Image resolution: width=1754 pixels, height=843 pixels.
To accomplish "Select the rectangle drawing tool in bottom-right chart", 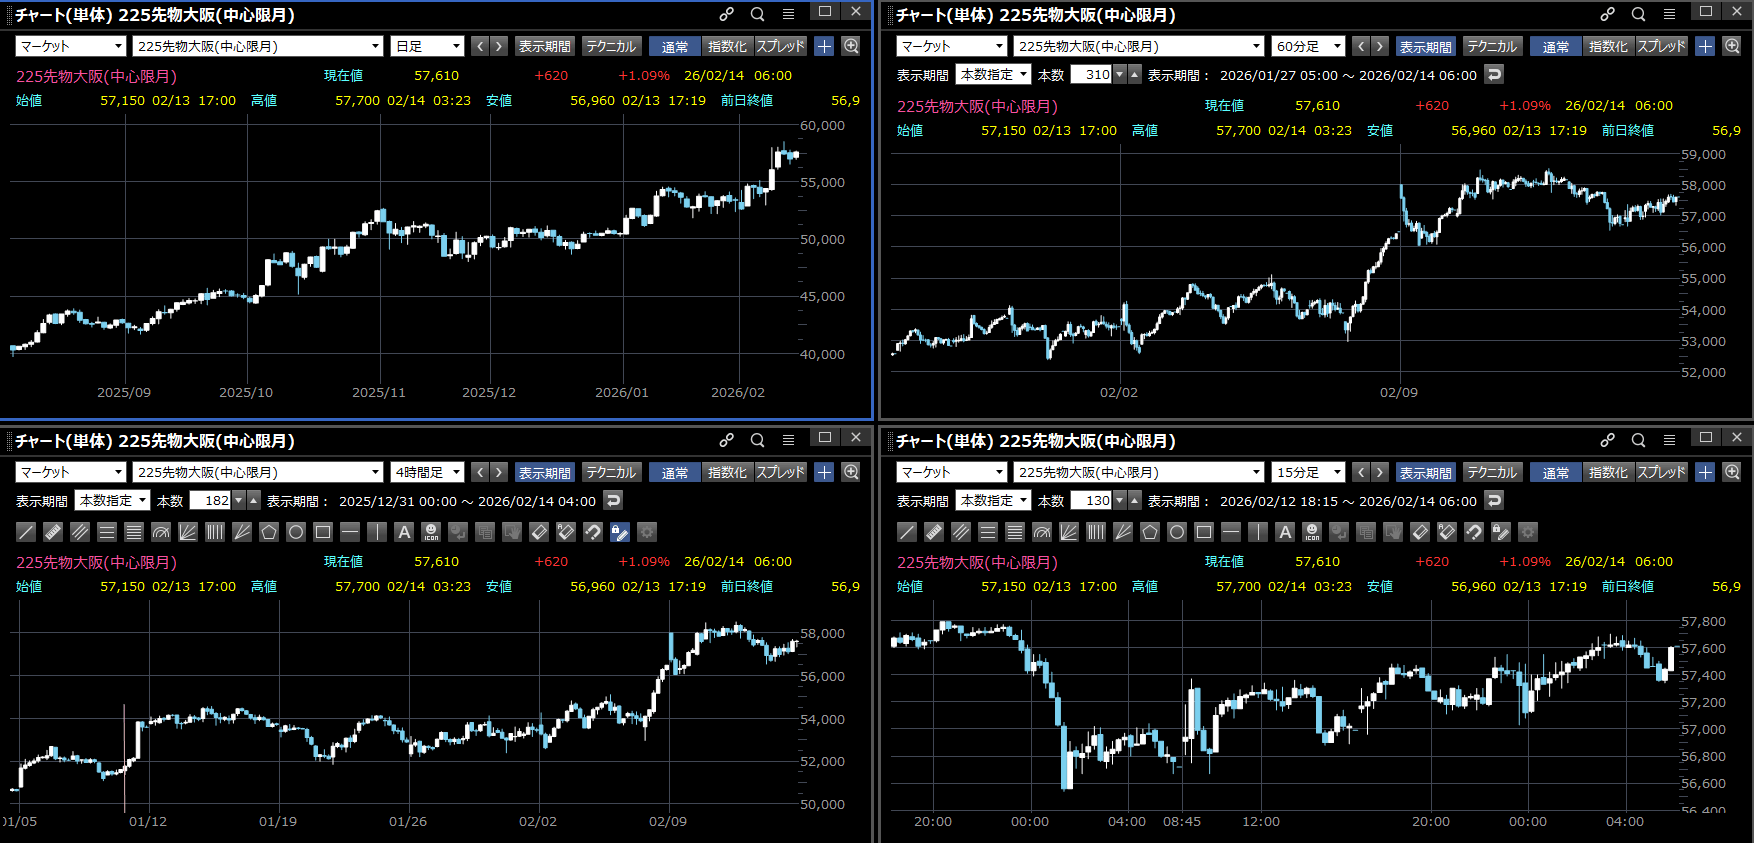I will tap(1204, 532).
